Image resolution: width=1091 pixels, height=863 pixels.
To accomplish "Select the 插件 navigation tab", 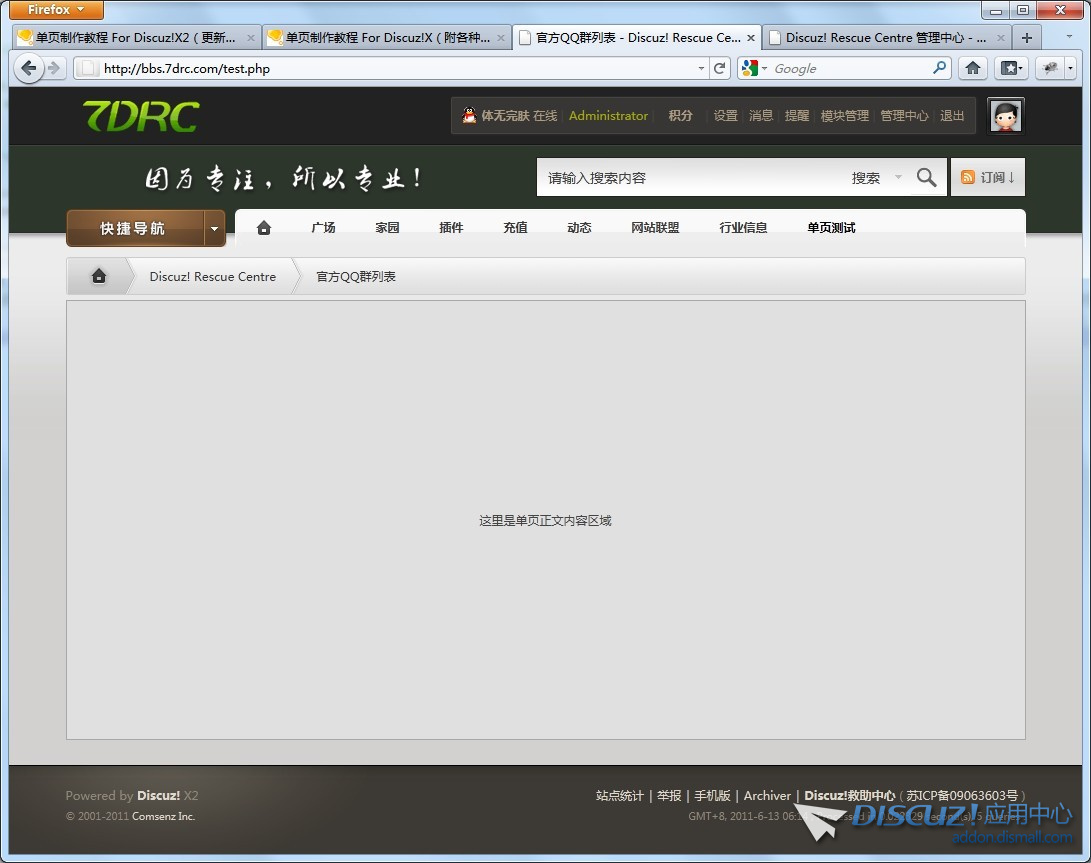I will (x=451, y=228).
